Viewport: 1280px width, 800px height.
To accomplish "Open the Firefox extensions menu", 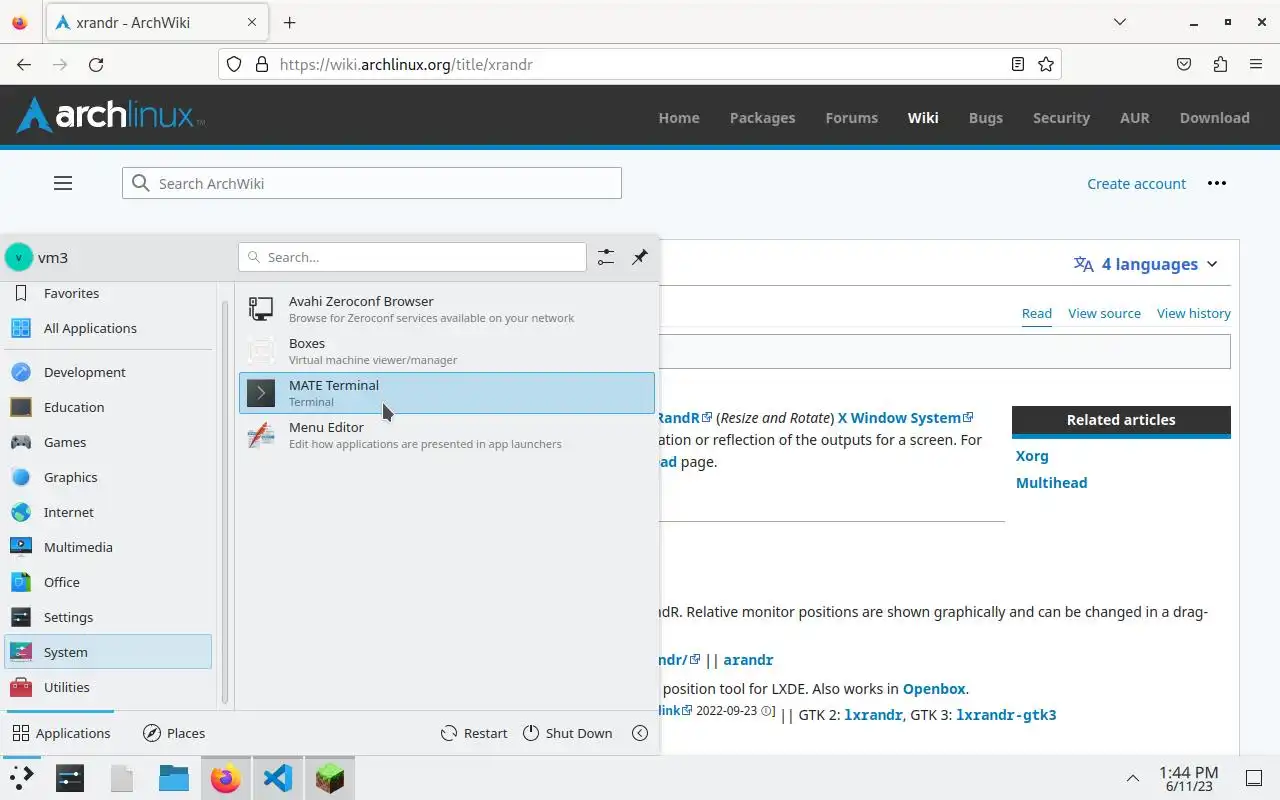I will click(1220, 64).
